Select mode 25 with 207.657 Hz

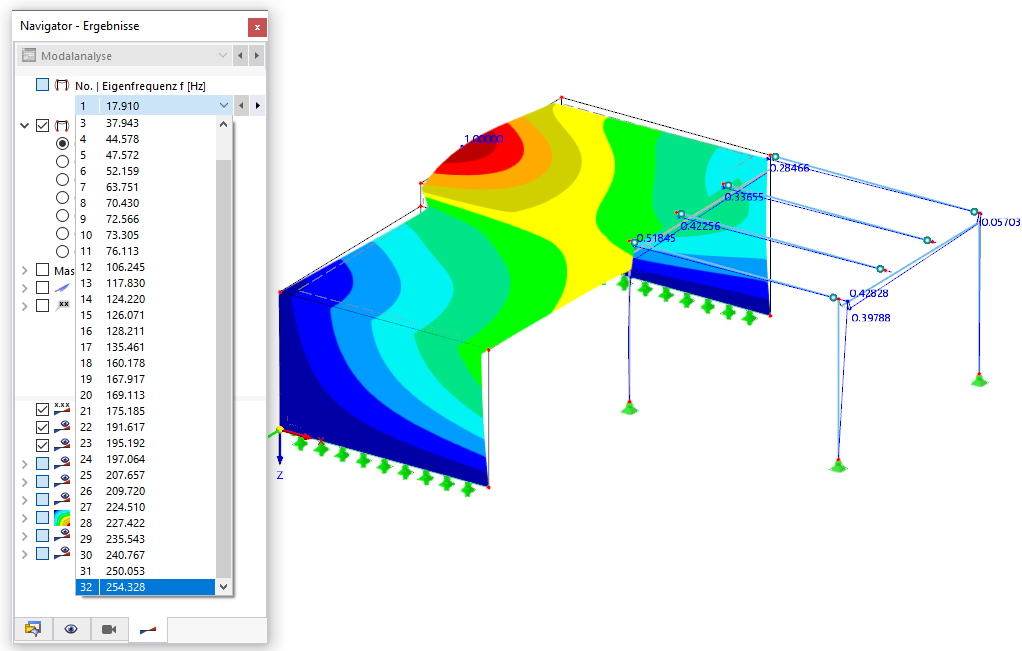pyautogui.click(x=145, y=475)
